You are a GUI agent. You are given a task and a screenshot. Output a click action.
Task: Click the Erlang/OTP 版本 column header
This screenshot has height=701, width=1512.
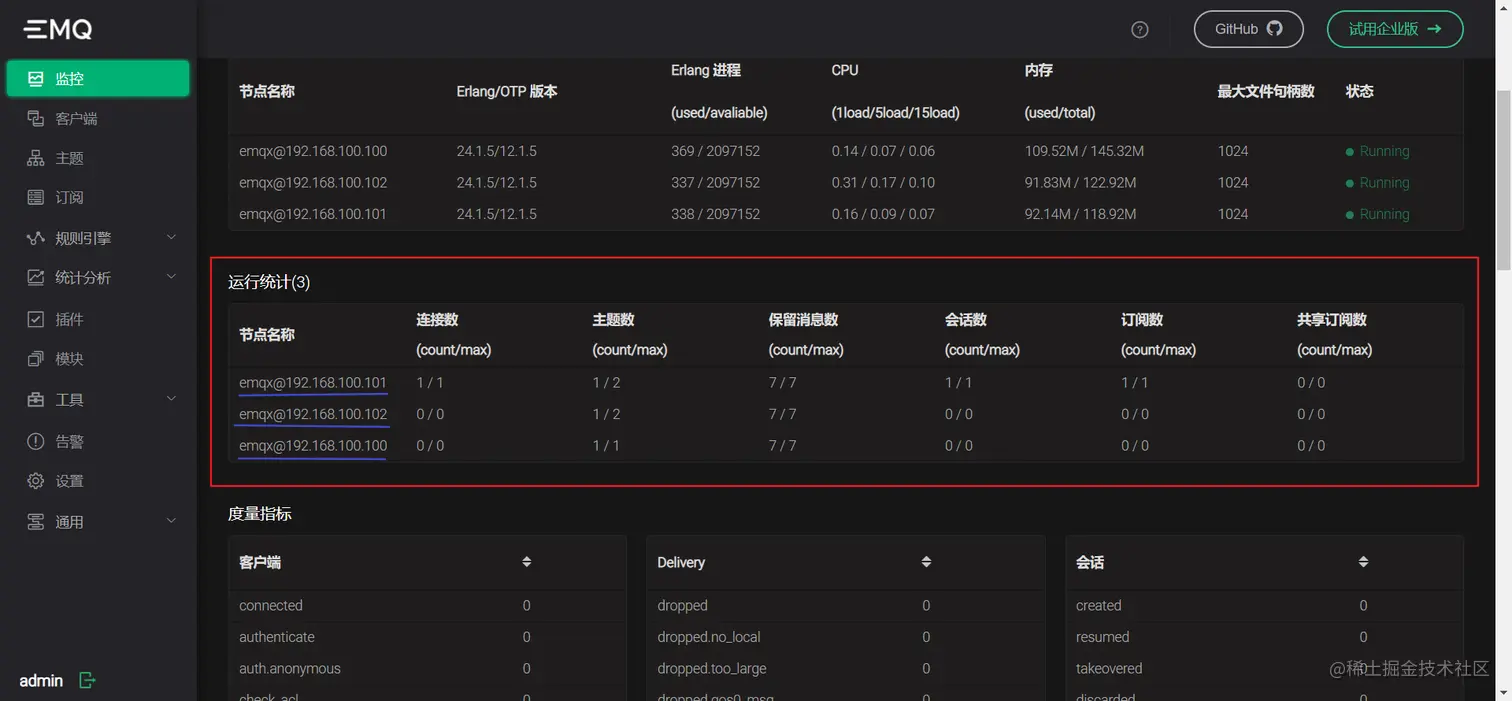coord(507,91)
